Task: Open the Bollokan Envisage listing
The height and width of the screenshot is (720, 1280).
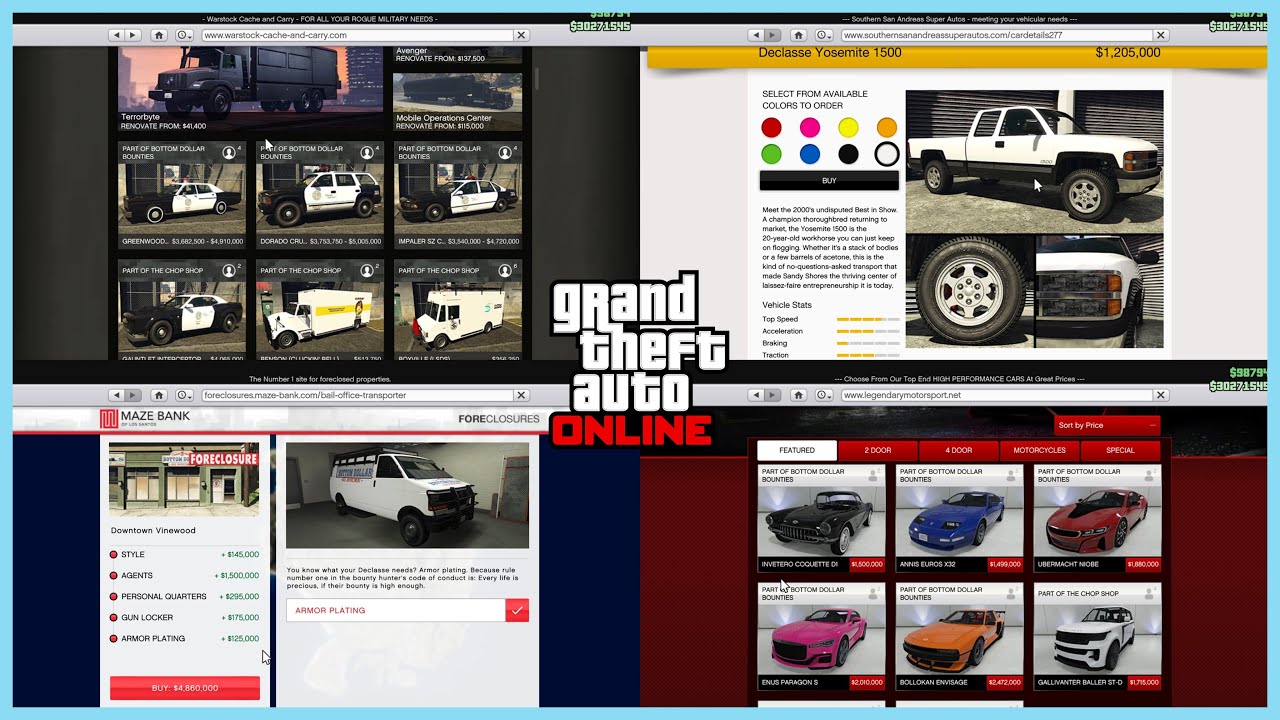Action: click(959, 637)
